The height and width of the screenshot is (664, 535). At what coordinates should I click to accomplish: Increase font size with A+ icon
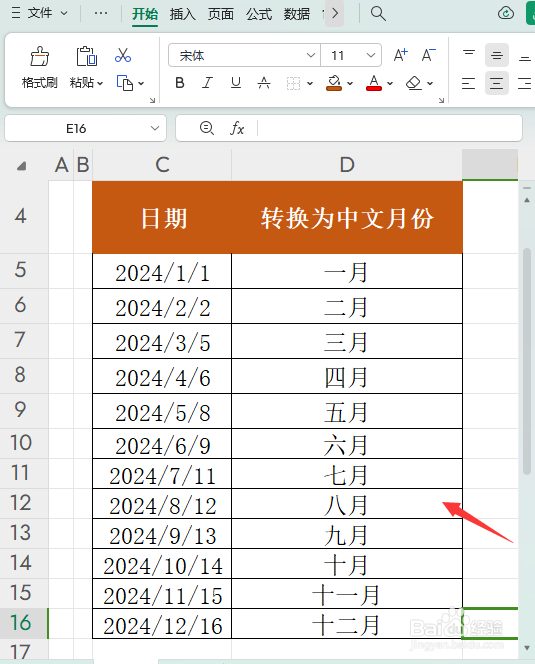tap(400, 55)
